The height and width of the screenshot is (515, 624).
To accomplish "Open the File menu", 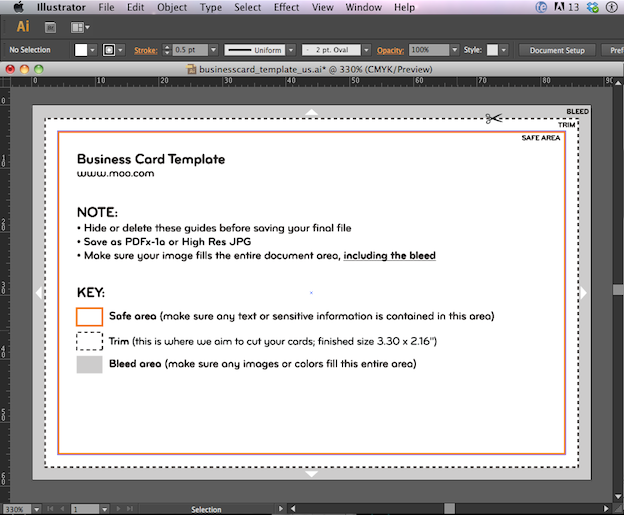I will [106, 7].
